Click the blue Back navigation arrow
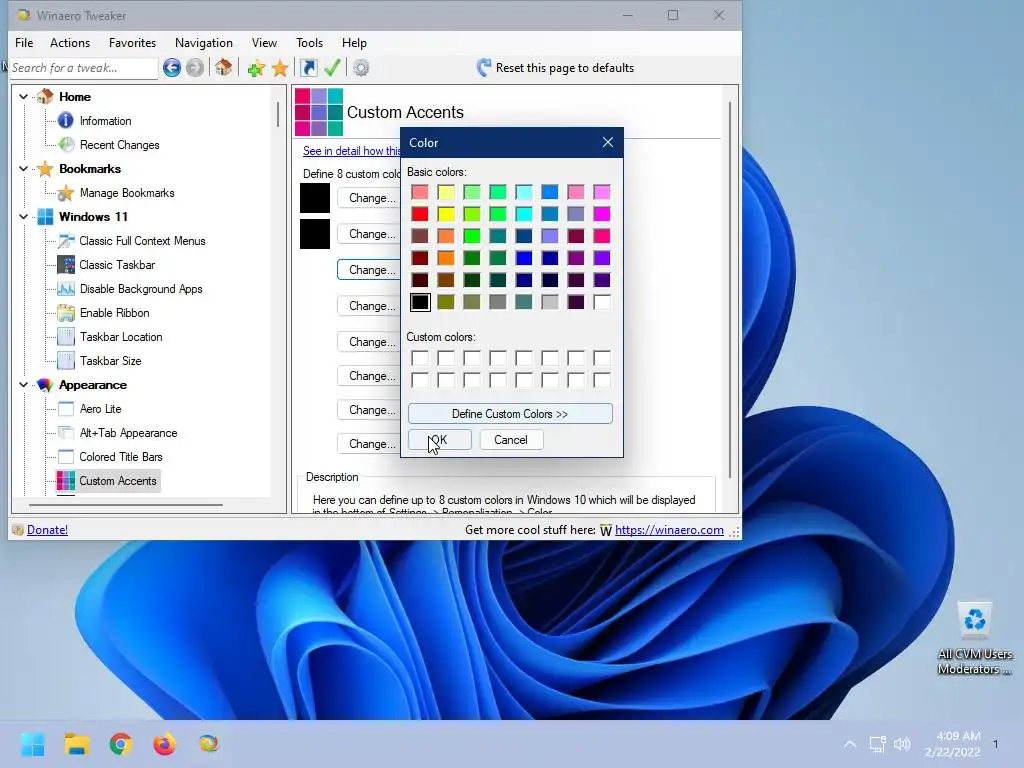1024x768 pixels. click(x=172, y=67)
